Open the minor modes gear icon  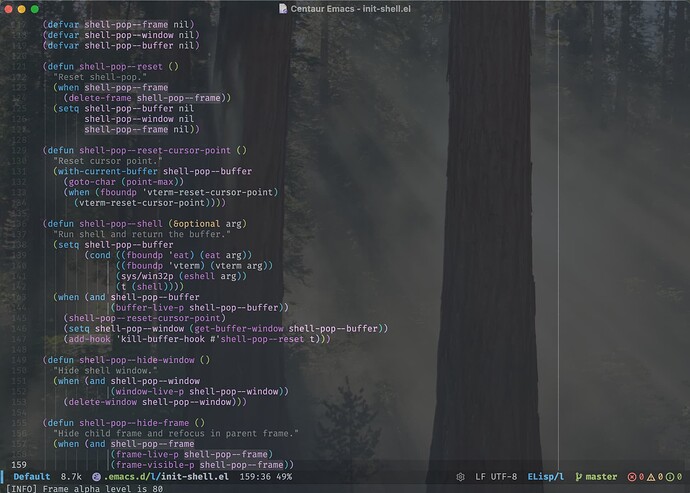point(460,477)
